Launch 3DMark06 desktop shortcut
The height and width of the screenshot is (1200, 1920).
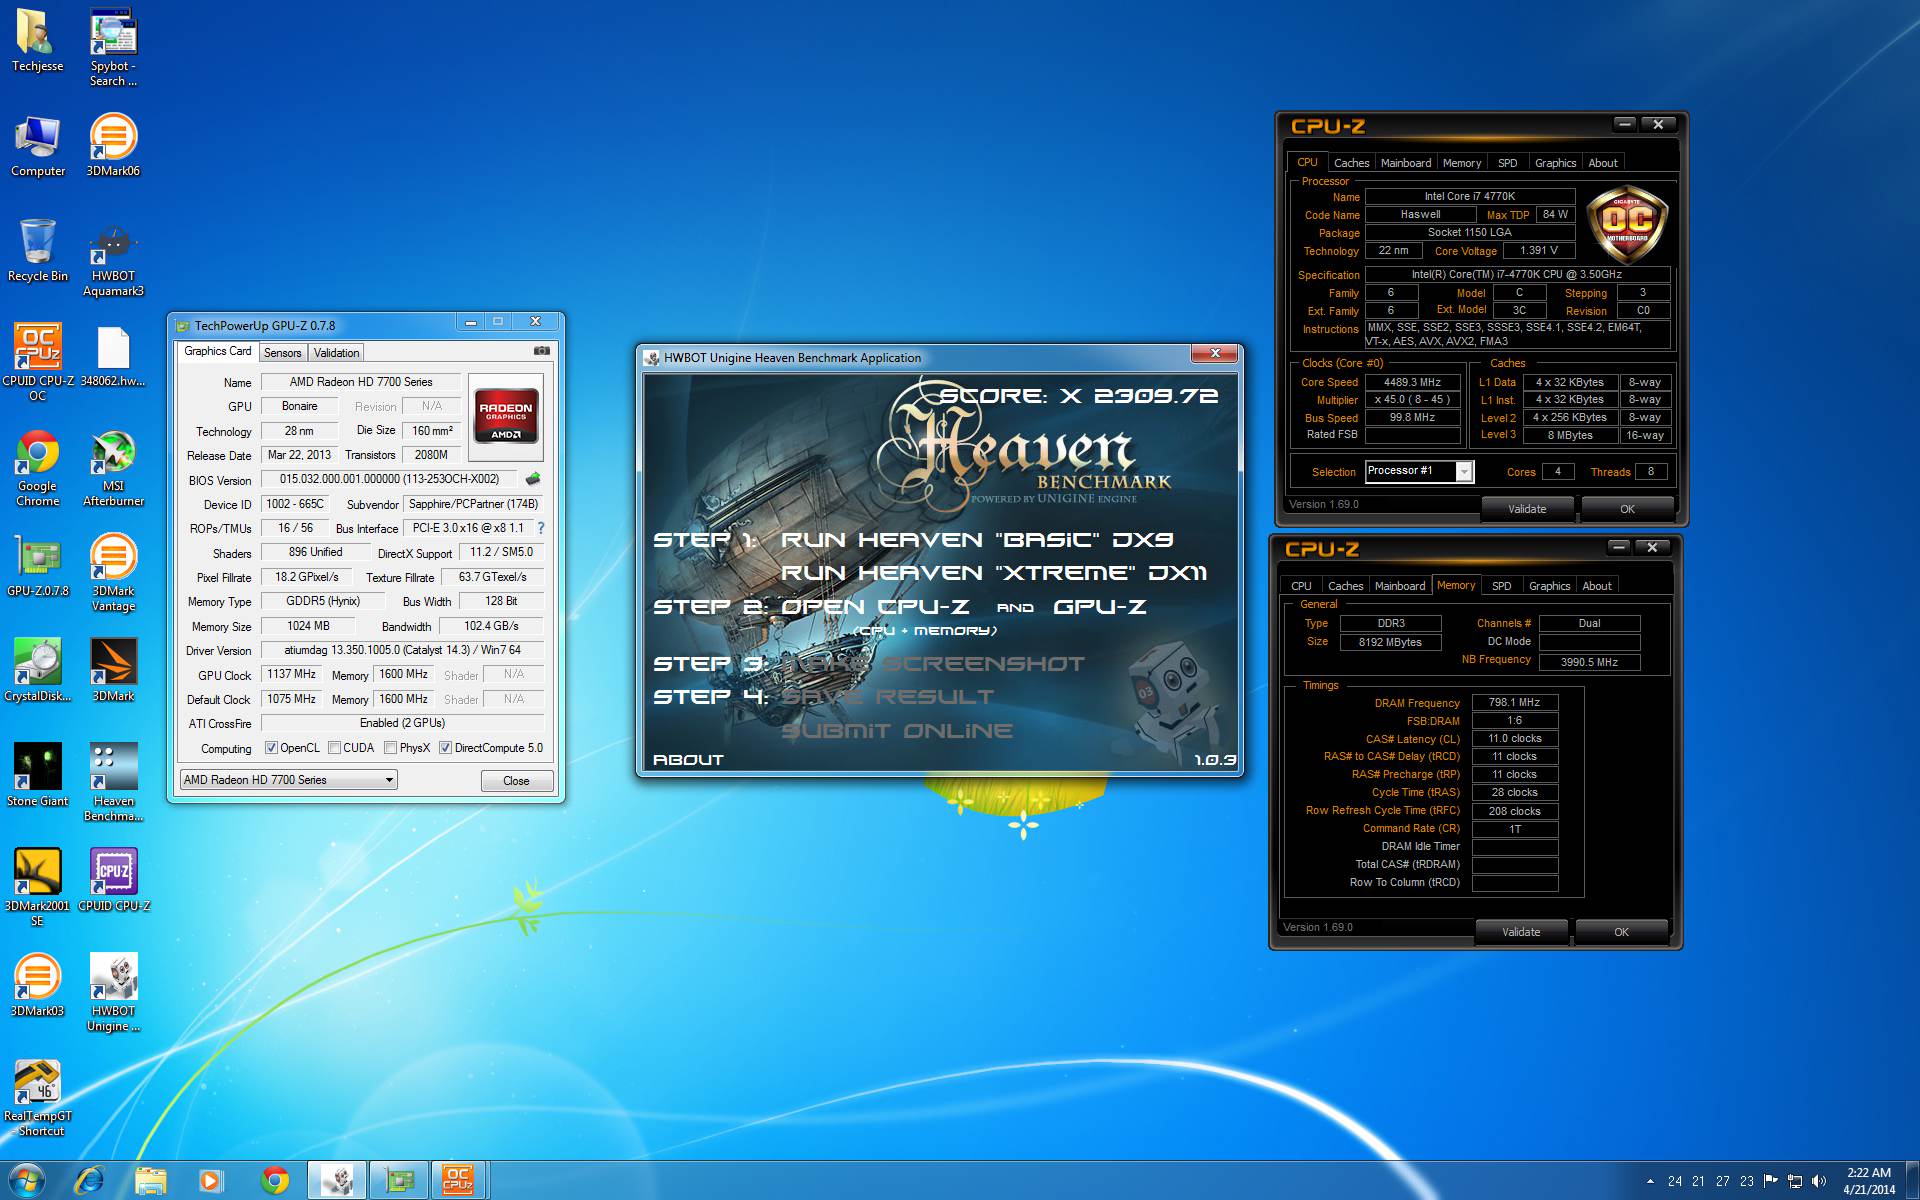pyautogui.click(x=113, y=146)
